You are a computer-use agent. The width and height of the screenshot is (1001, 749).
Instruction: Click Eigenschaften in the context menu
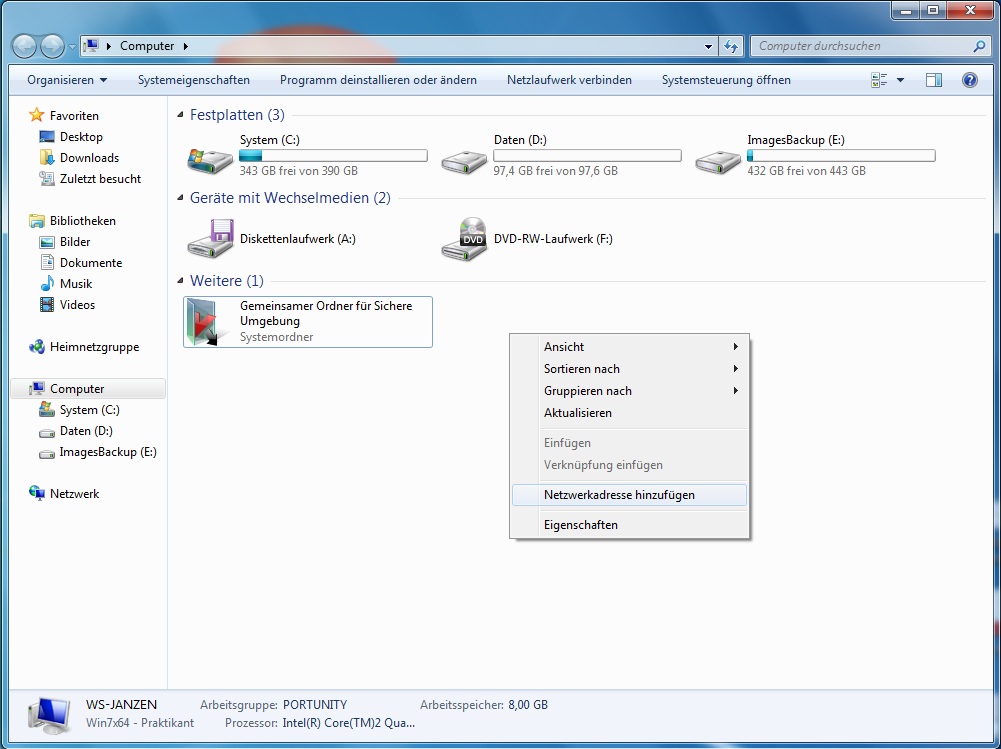pos(581,525)
